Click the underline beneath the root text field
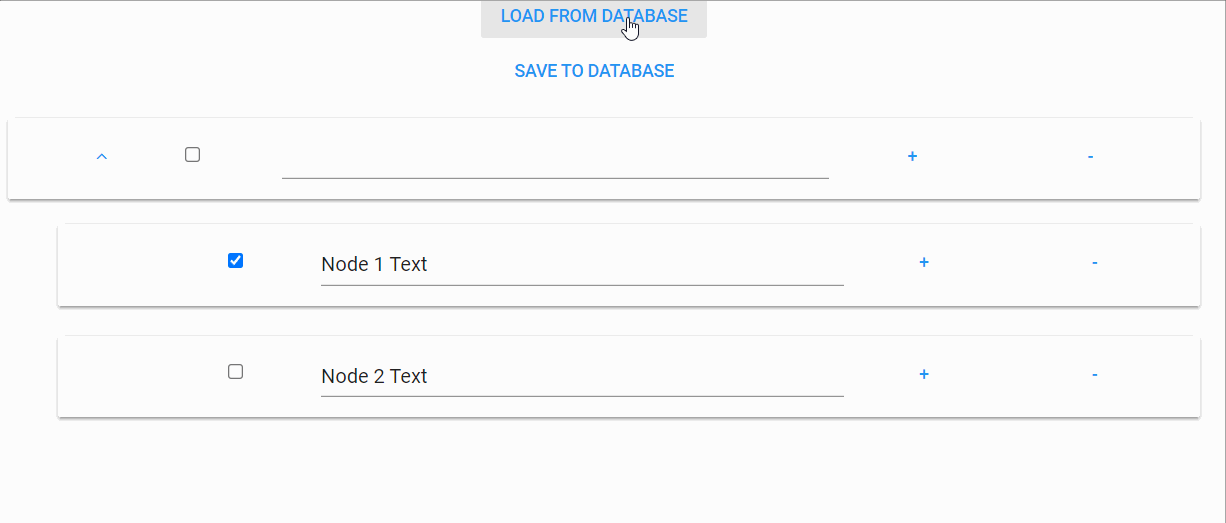The height and width of the screenshot is (523, 1226). pyautogui.click(x=555, y=177)
